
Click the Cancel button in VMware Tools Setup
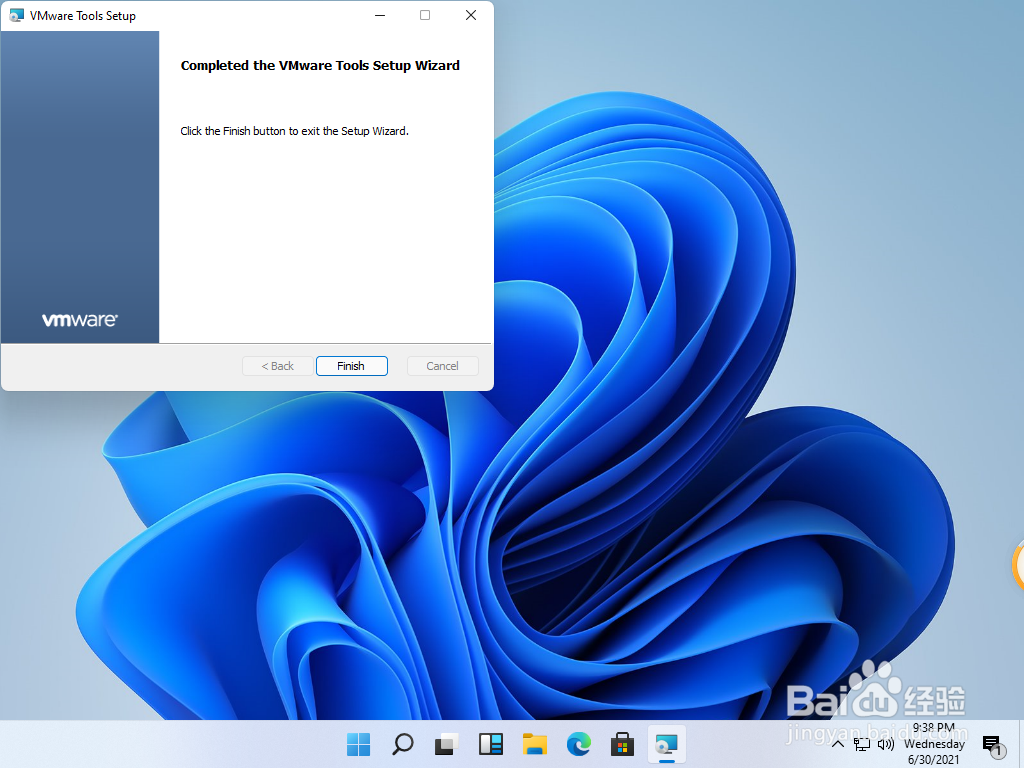coord(442,366)
